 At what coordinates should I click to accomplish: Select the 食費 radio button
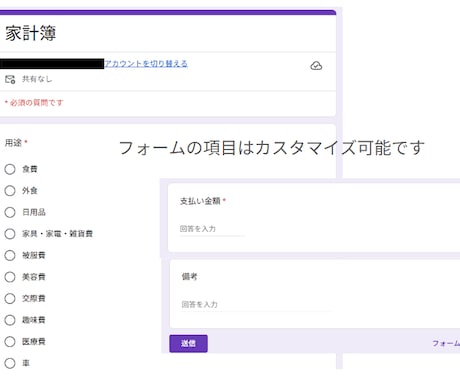pos(10,169)
